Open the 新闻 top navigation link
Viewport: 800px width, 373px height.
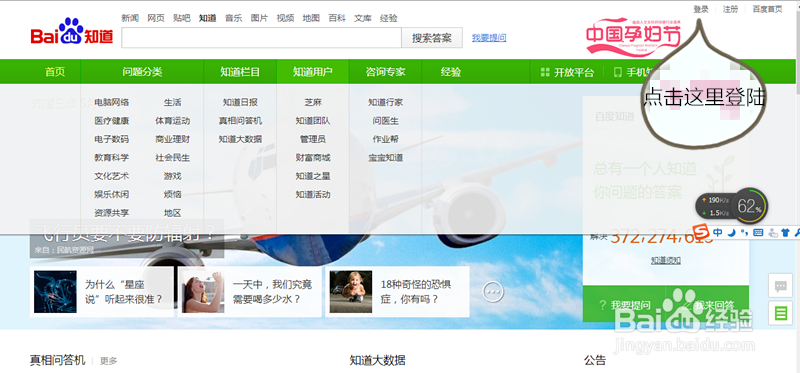pos(130,18)
